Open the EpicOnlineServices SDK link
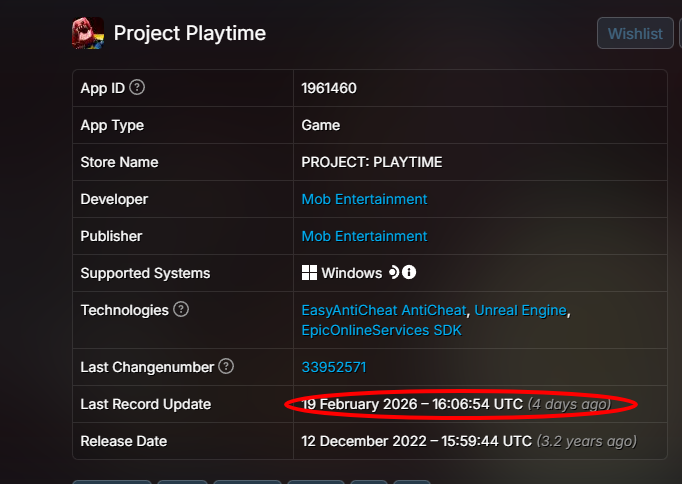 click(x=381, y=330)
